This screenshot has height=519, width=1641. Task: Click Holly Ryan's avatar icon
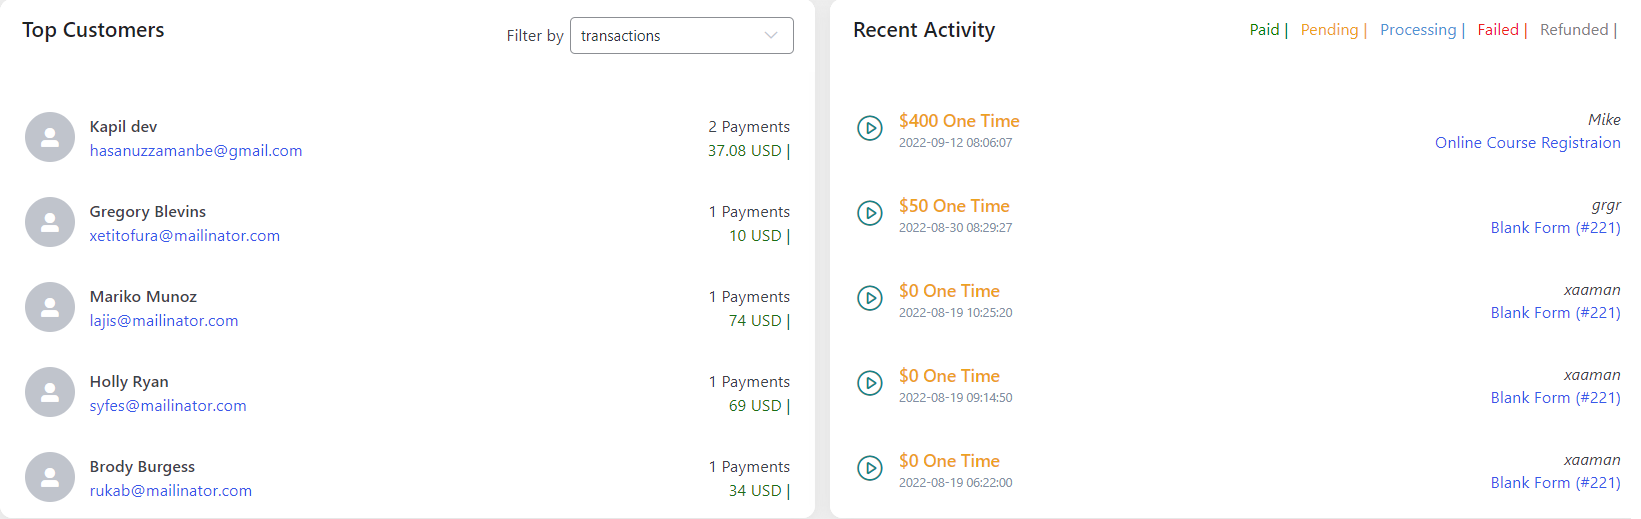(50, 392)
